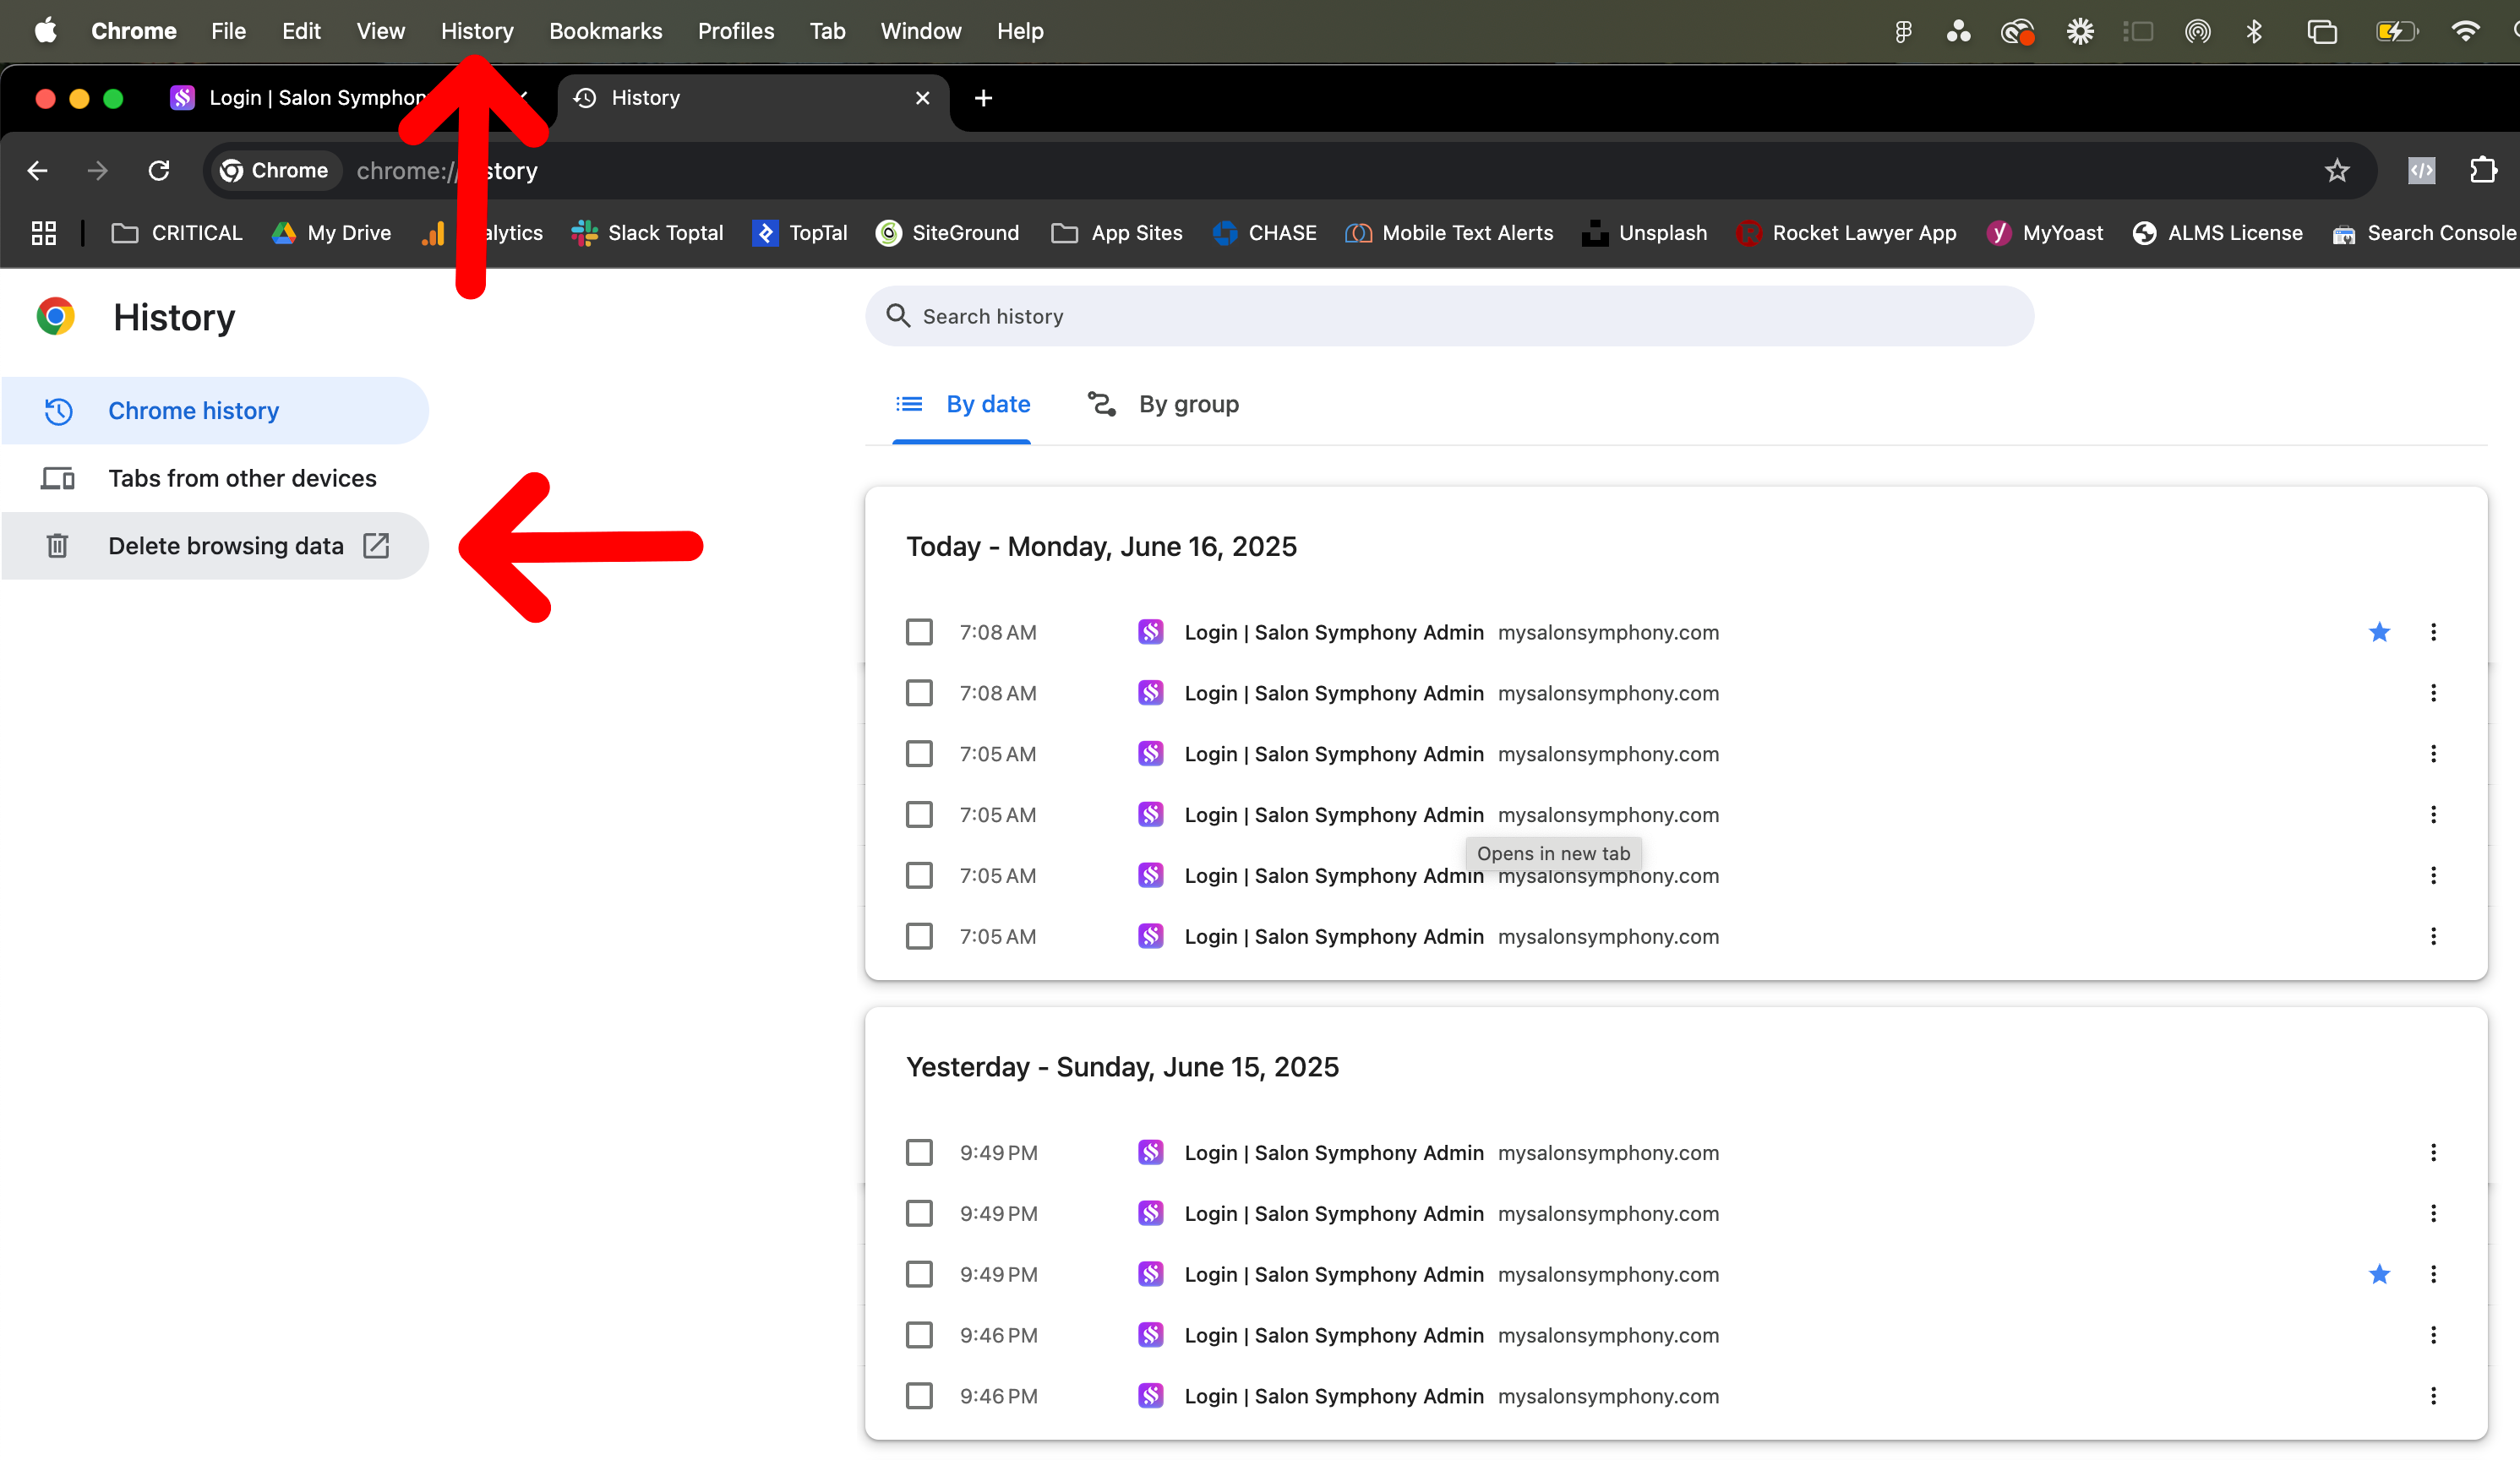
Task: Click the Search history field
Action: tap(1449, 316)
